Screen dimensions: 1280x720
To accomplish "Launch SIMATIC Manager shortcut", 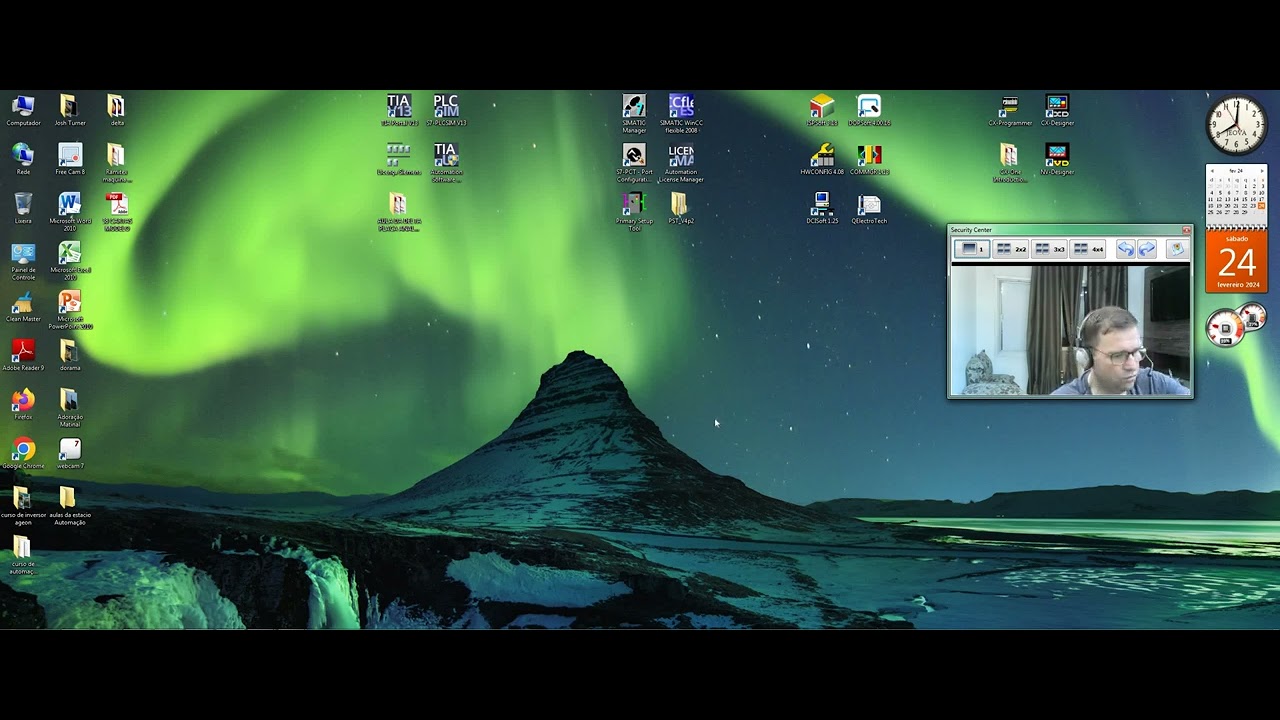I will tap(634, 113).
